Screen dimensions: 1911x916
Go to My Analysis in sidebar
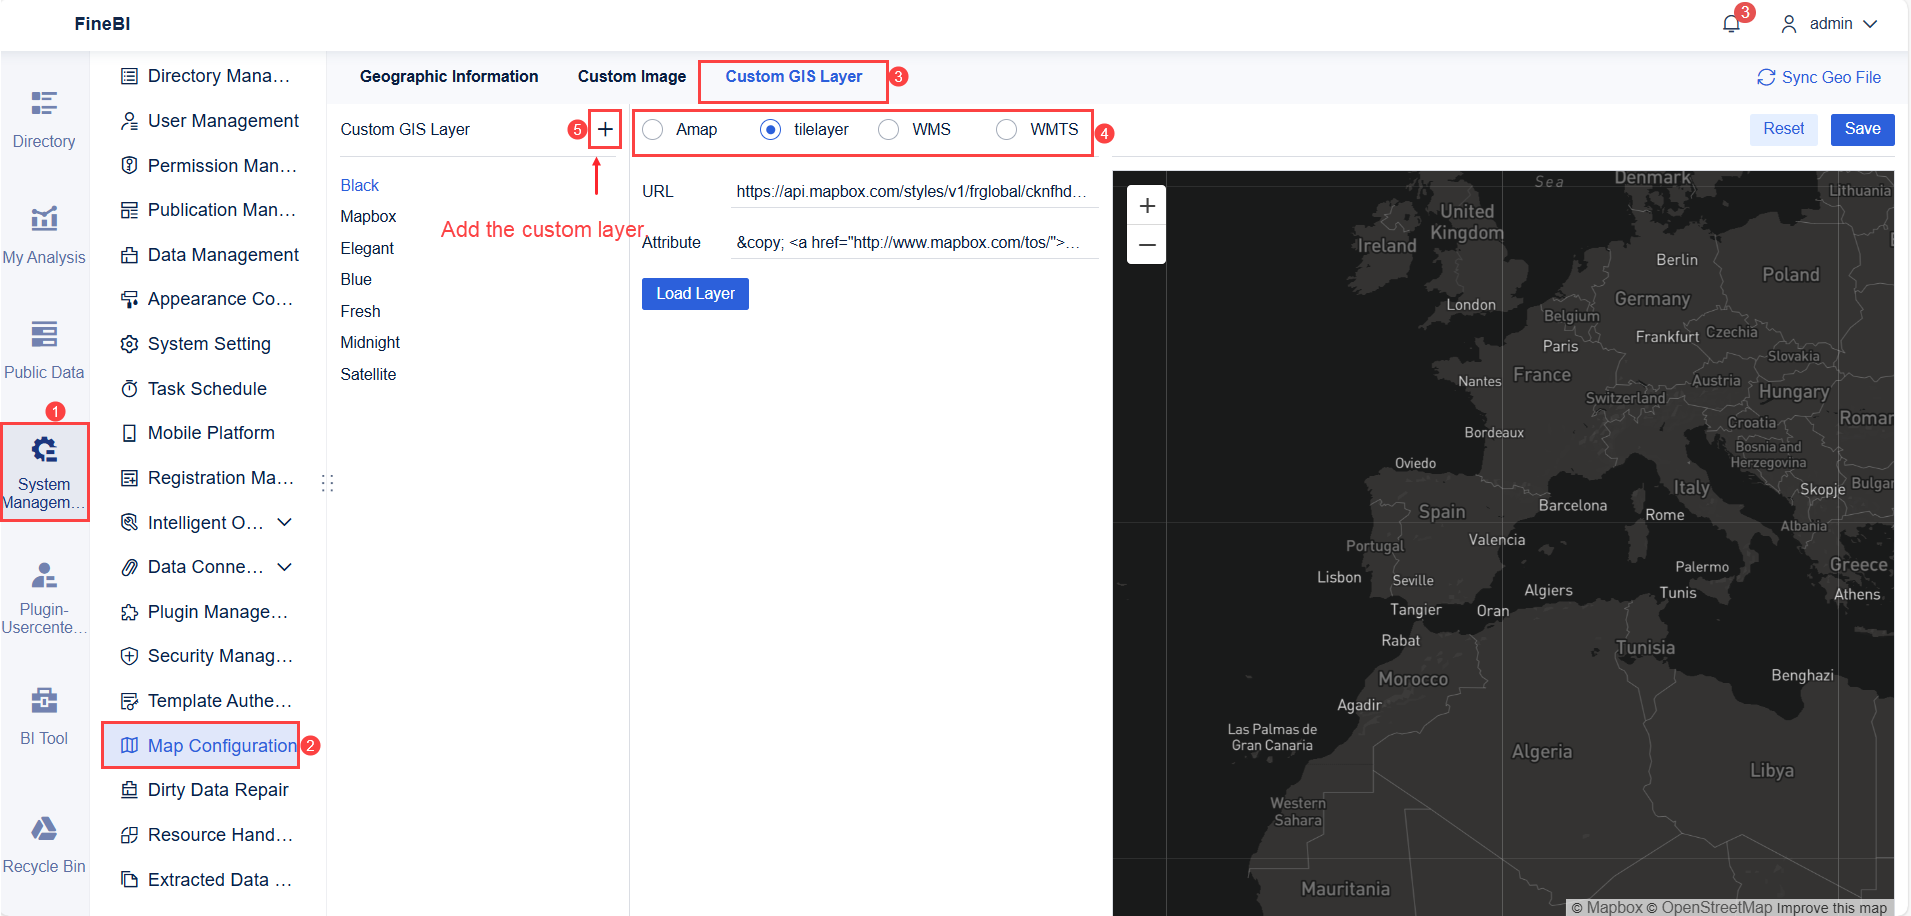point(44,235)
